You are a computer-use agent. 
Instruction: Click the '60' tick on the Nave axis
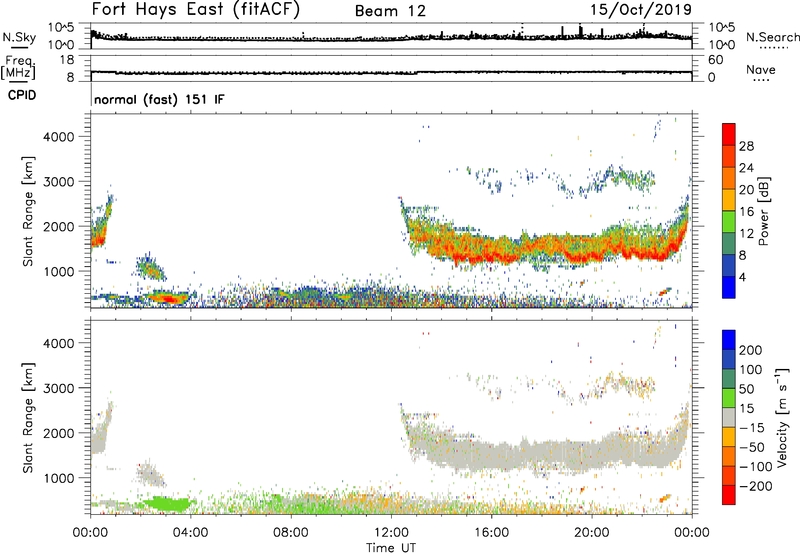point(716,60)
